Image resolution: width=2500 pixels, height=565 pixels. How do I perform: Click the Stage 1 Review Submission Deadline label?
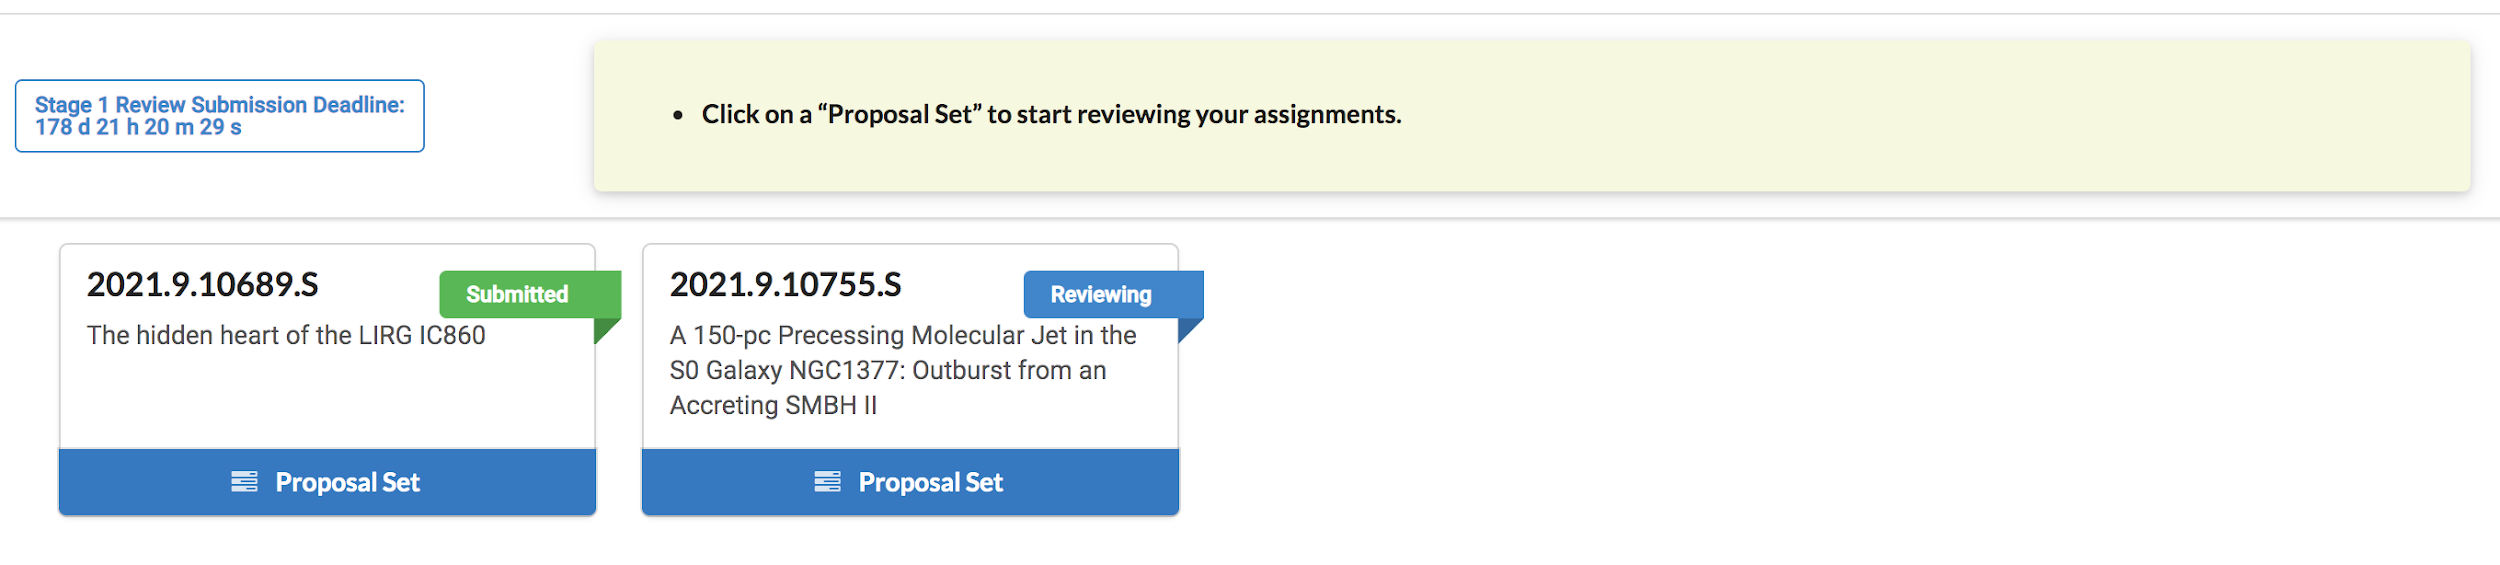click(220, 105)
